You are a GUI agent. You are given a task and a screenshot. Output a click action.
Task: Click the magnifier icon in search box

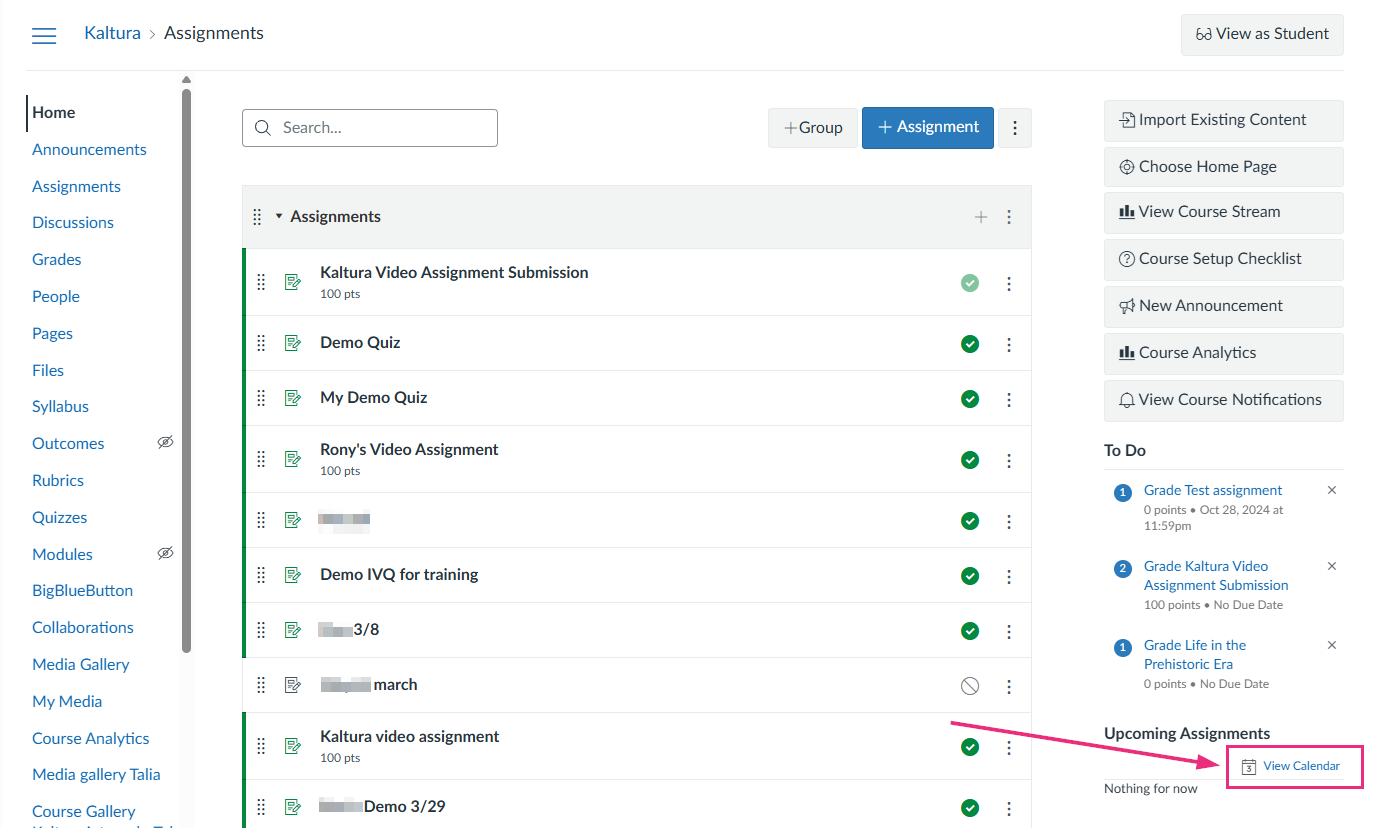263,128
